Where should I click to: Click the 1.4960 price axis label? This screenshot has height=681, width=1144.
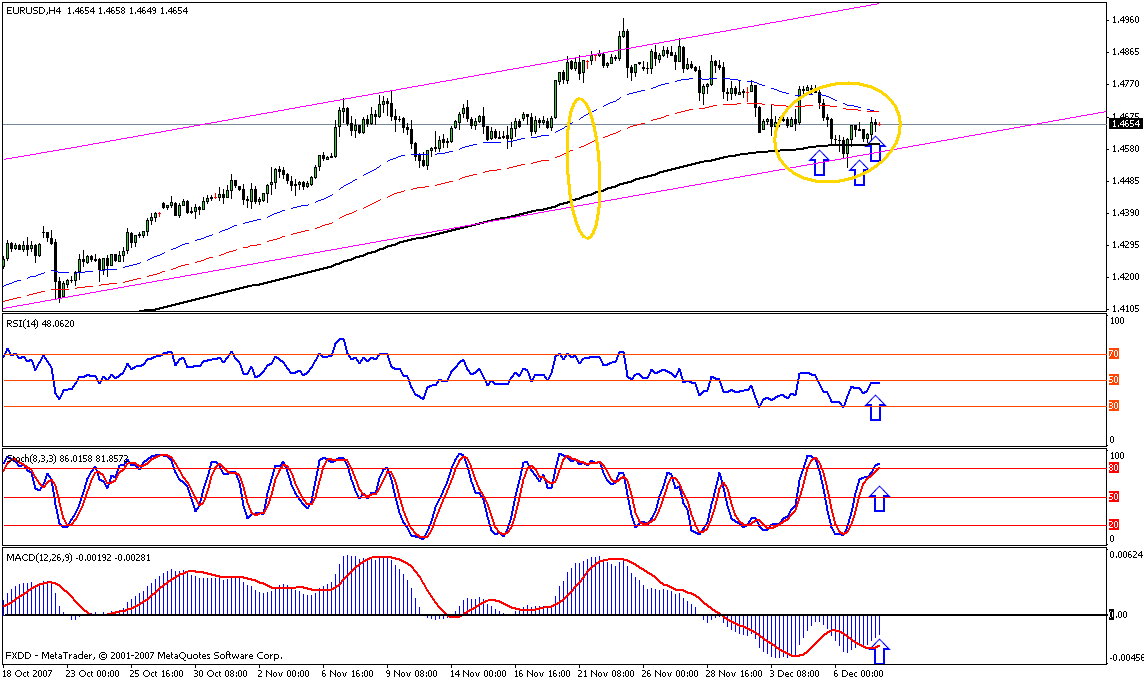1124,20
